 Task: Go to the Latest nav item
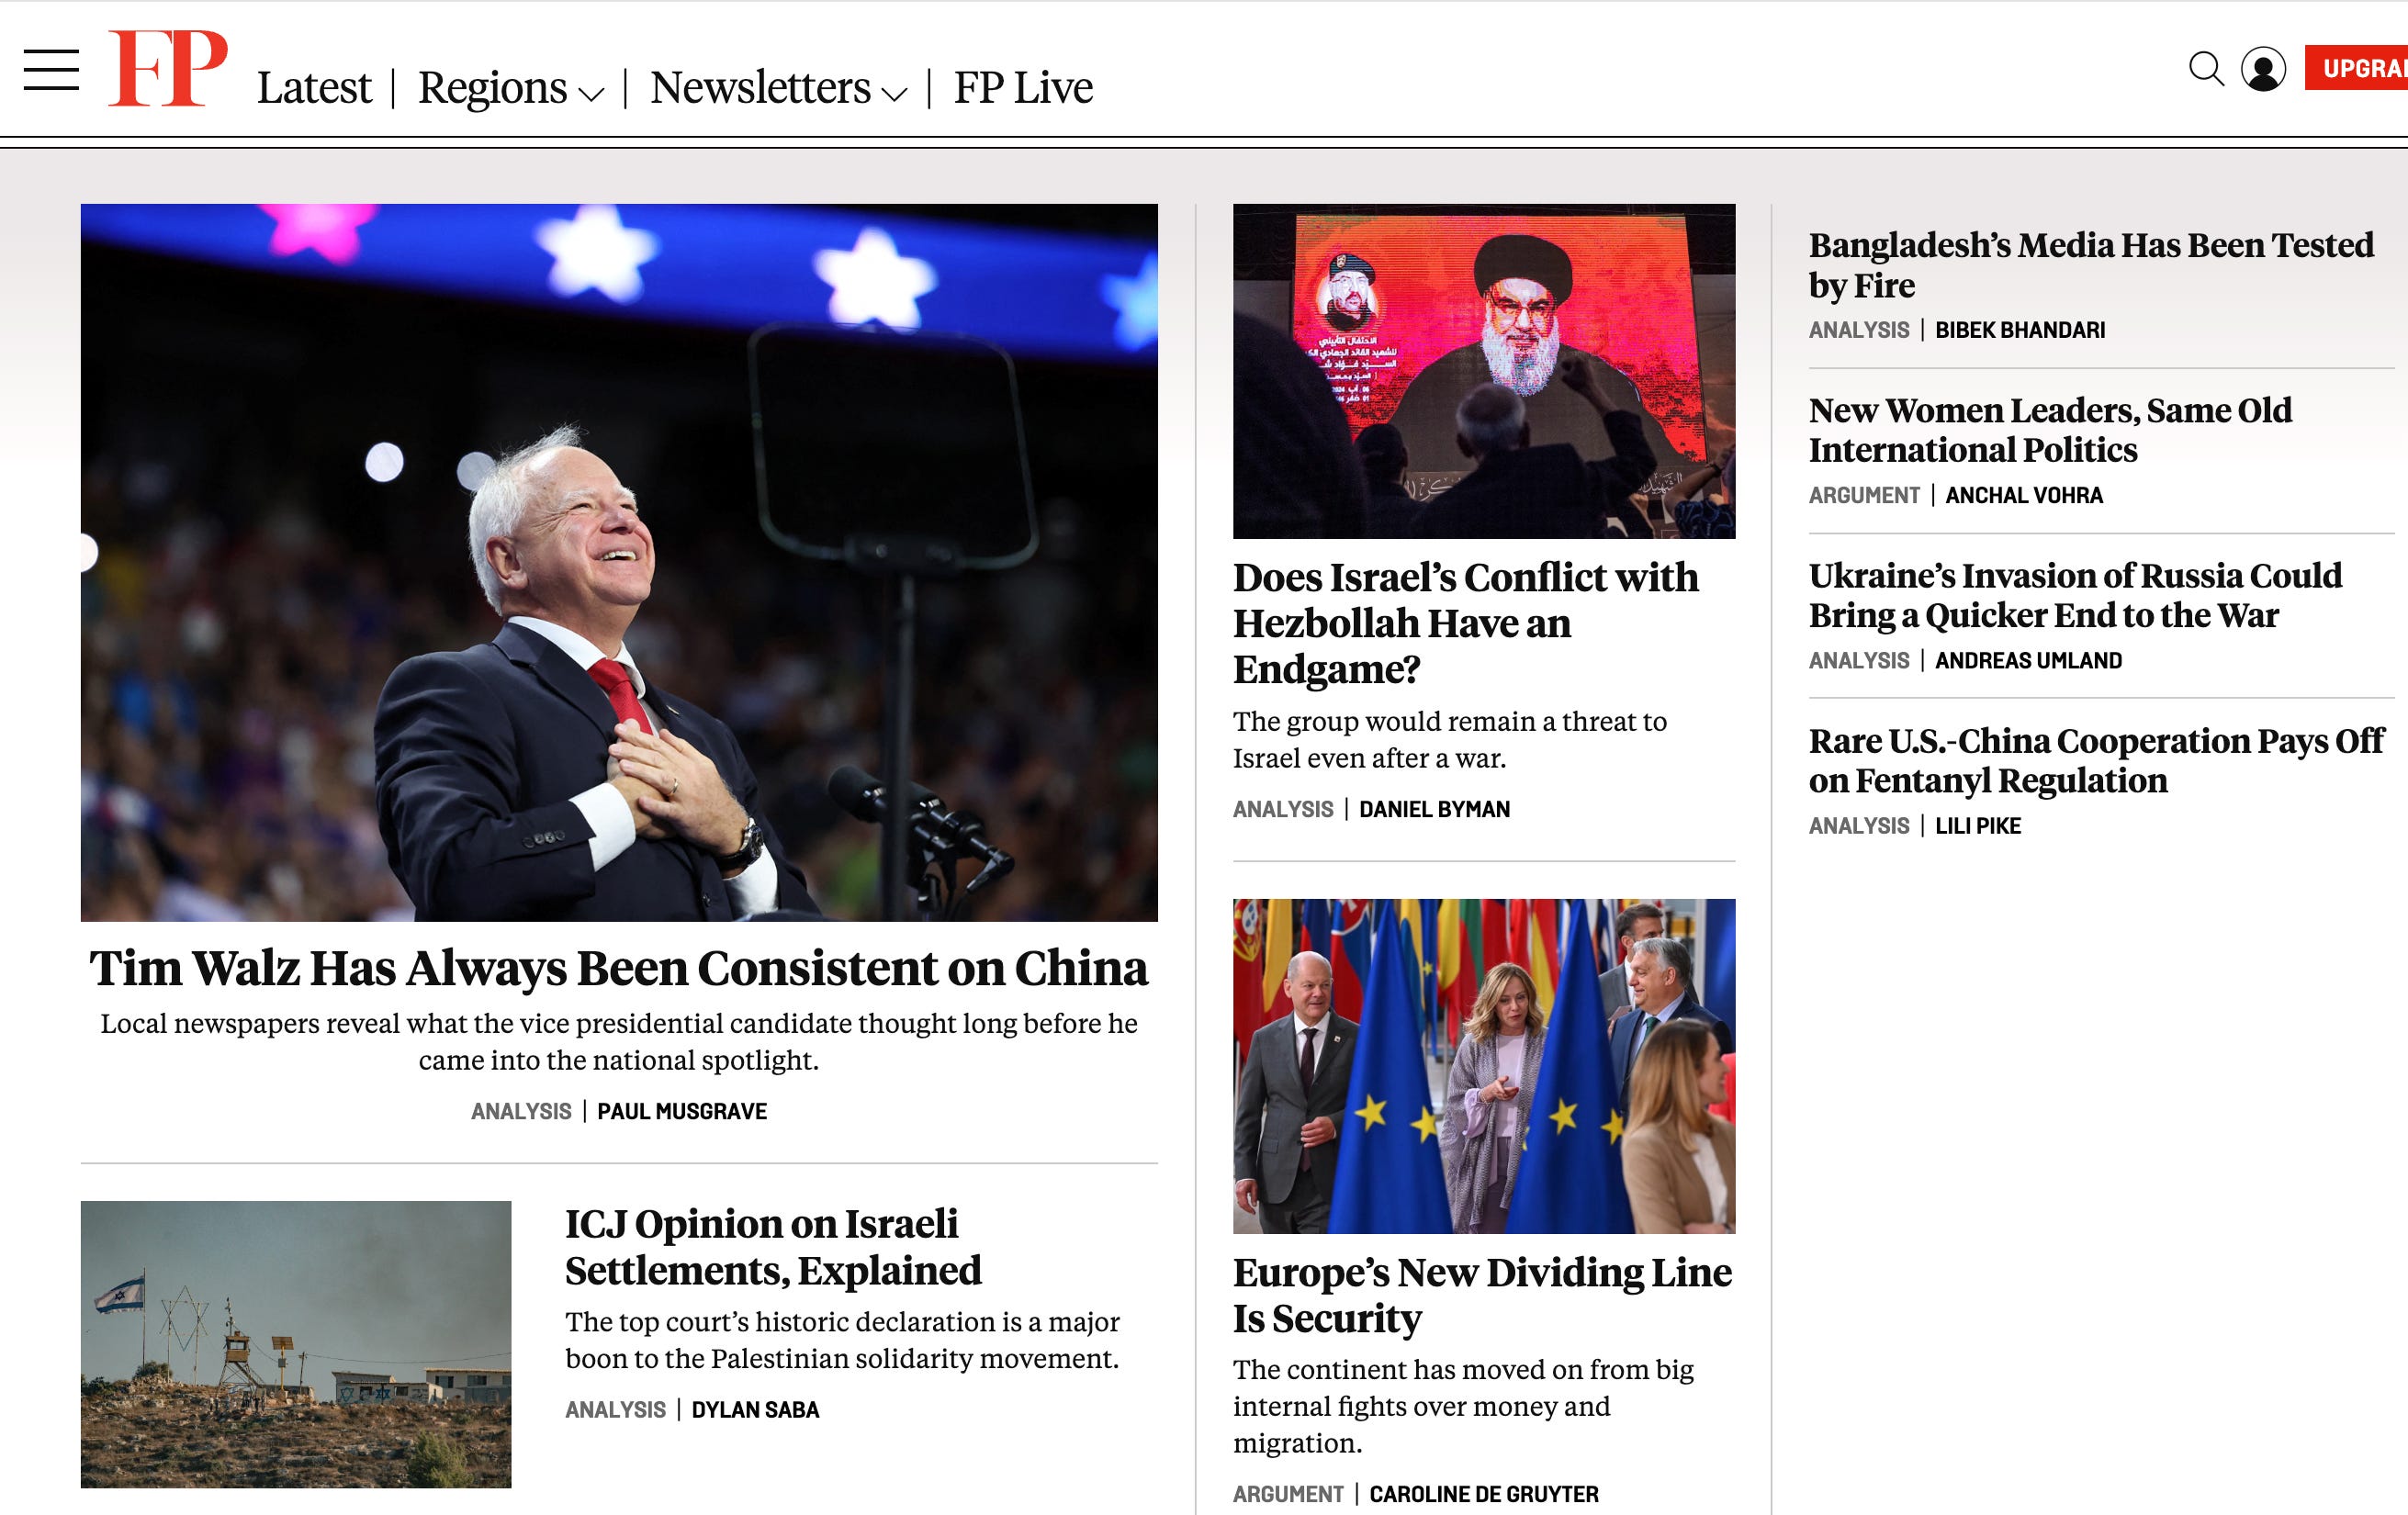pyautogui.click(x=314, y=88)
